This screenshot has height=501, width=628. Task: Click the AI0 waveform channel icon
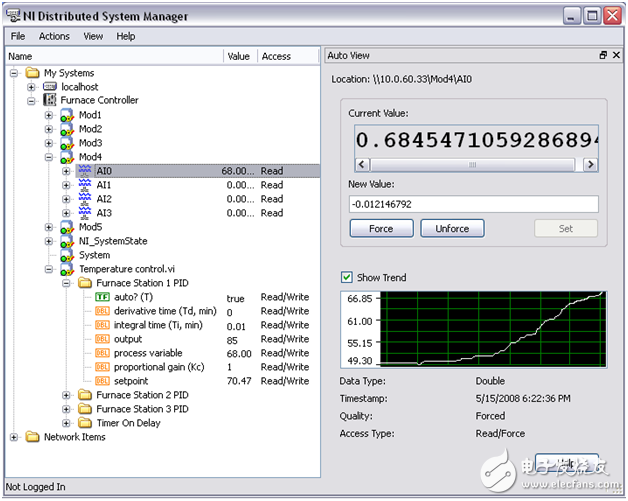pyautogui.click(x=84, y=171)
